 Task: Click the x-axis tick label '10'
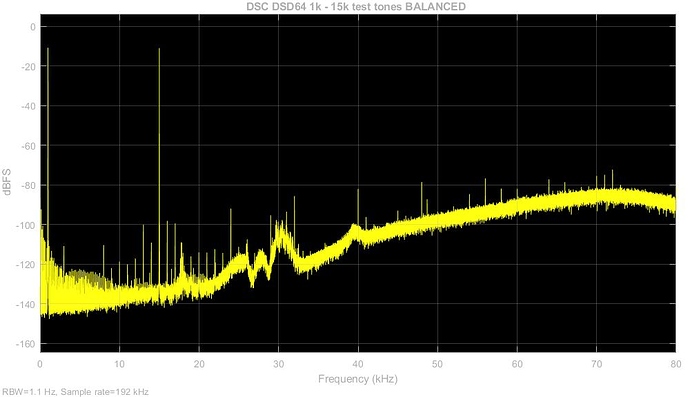click(x=119, y=364)
